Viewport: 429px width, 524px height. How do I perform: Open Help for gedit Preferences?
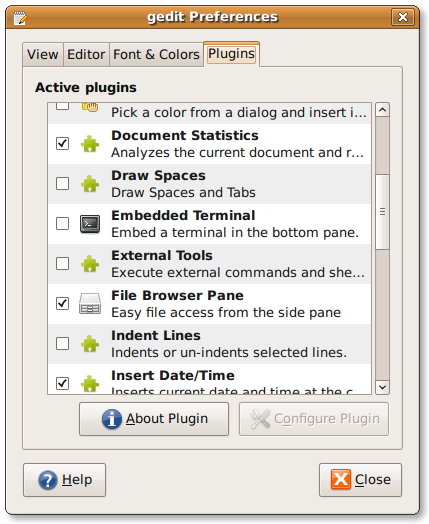click(64, 480)
